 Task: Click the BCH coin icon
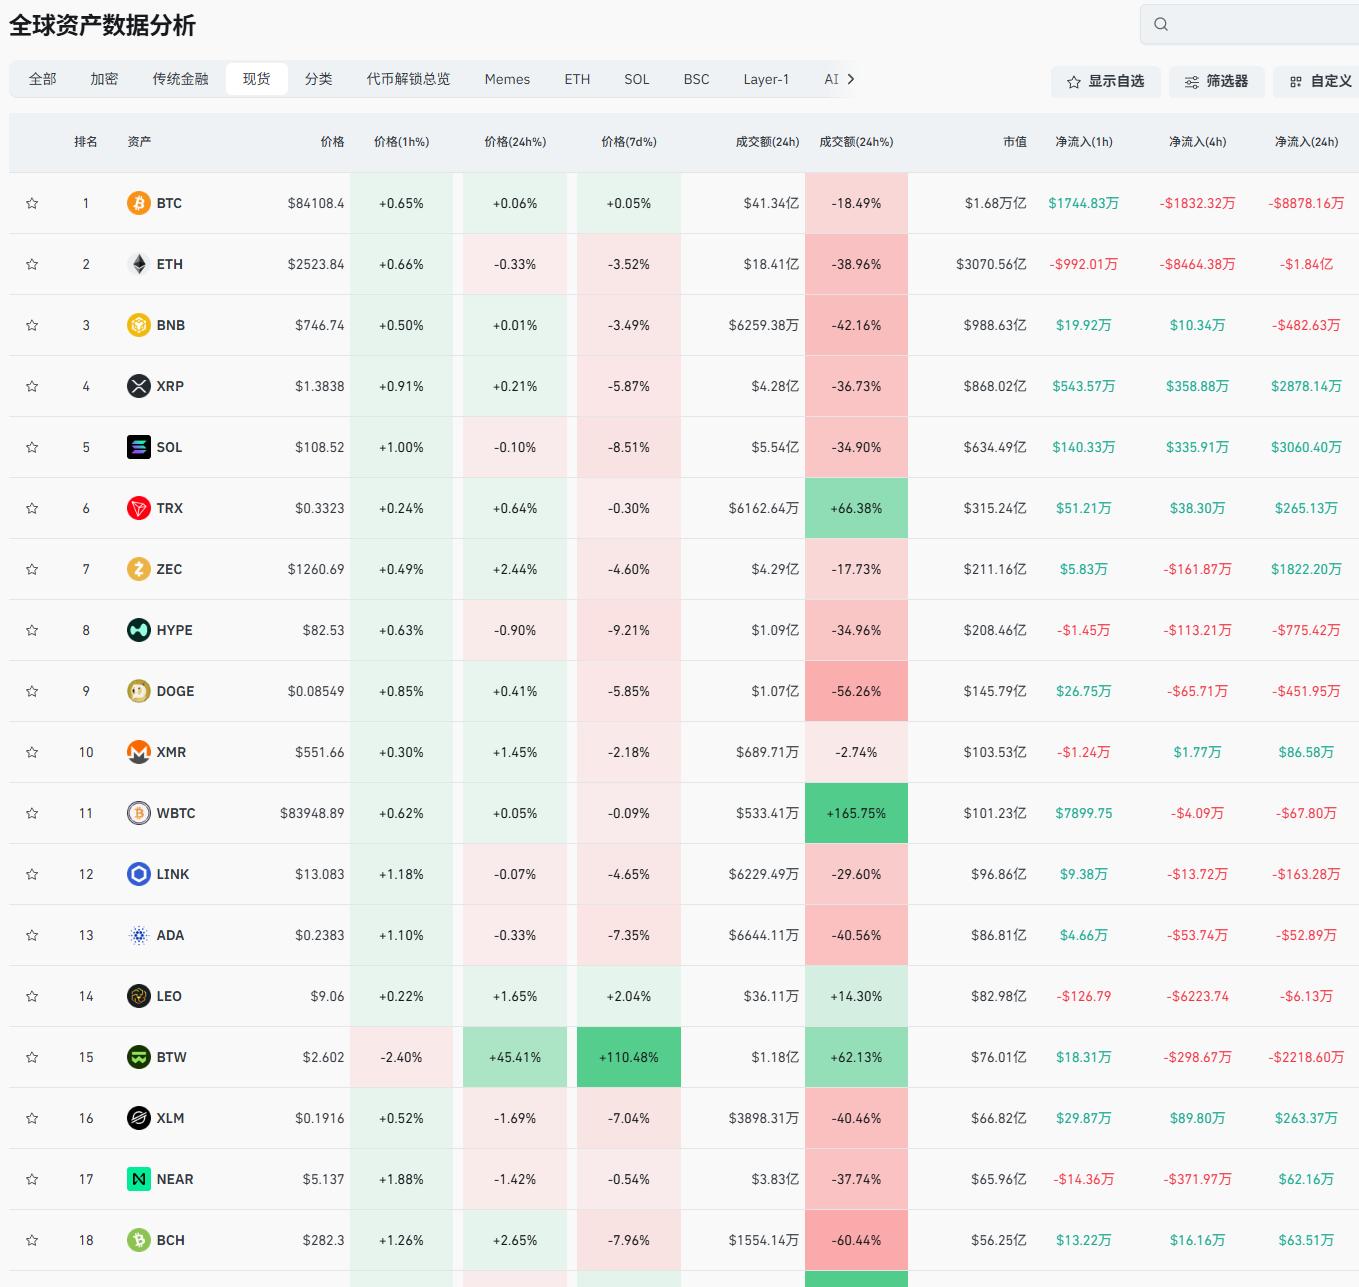139,1240
